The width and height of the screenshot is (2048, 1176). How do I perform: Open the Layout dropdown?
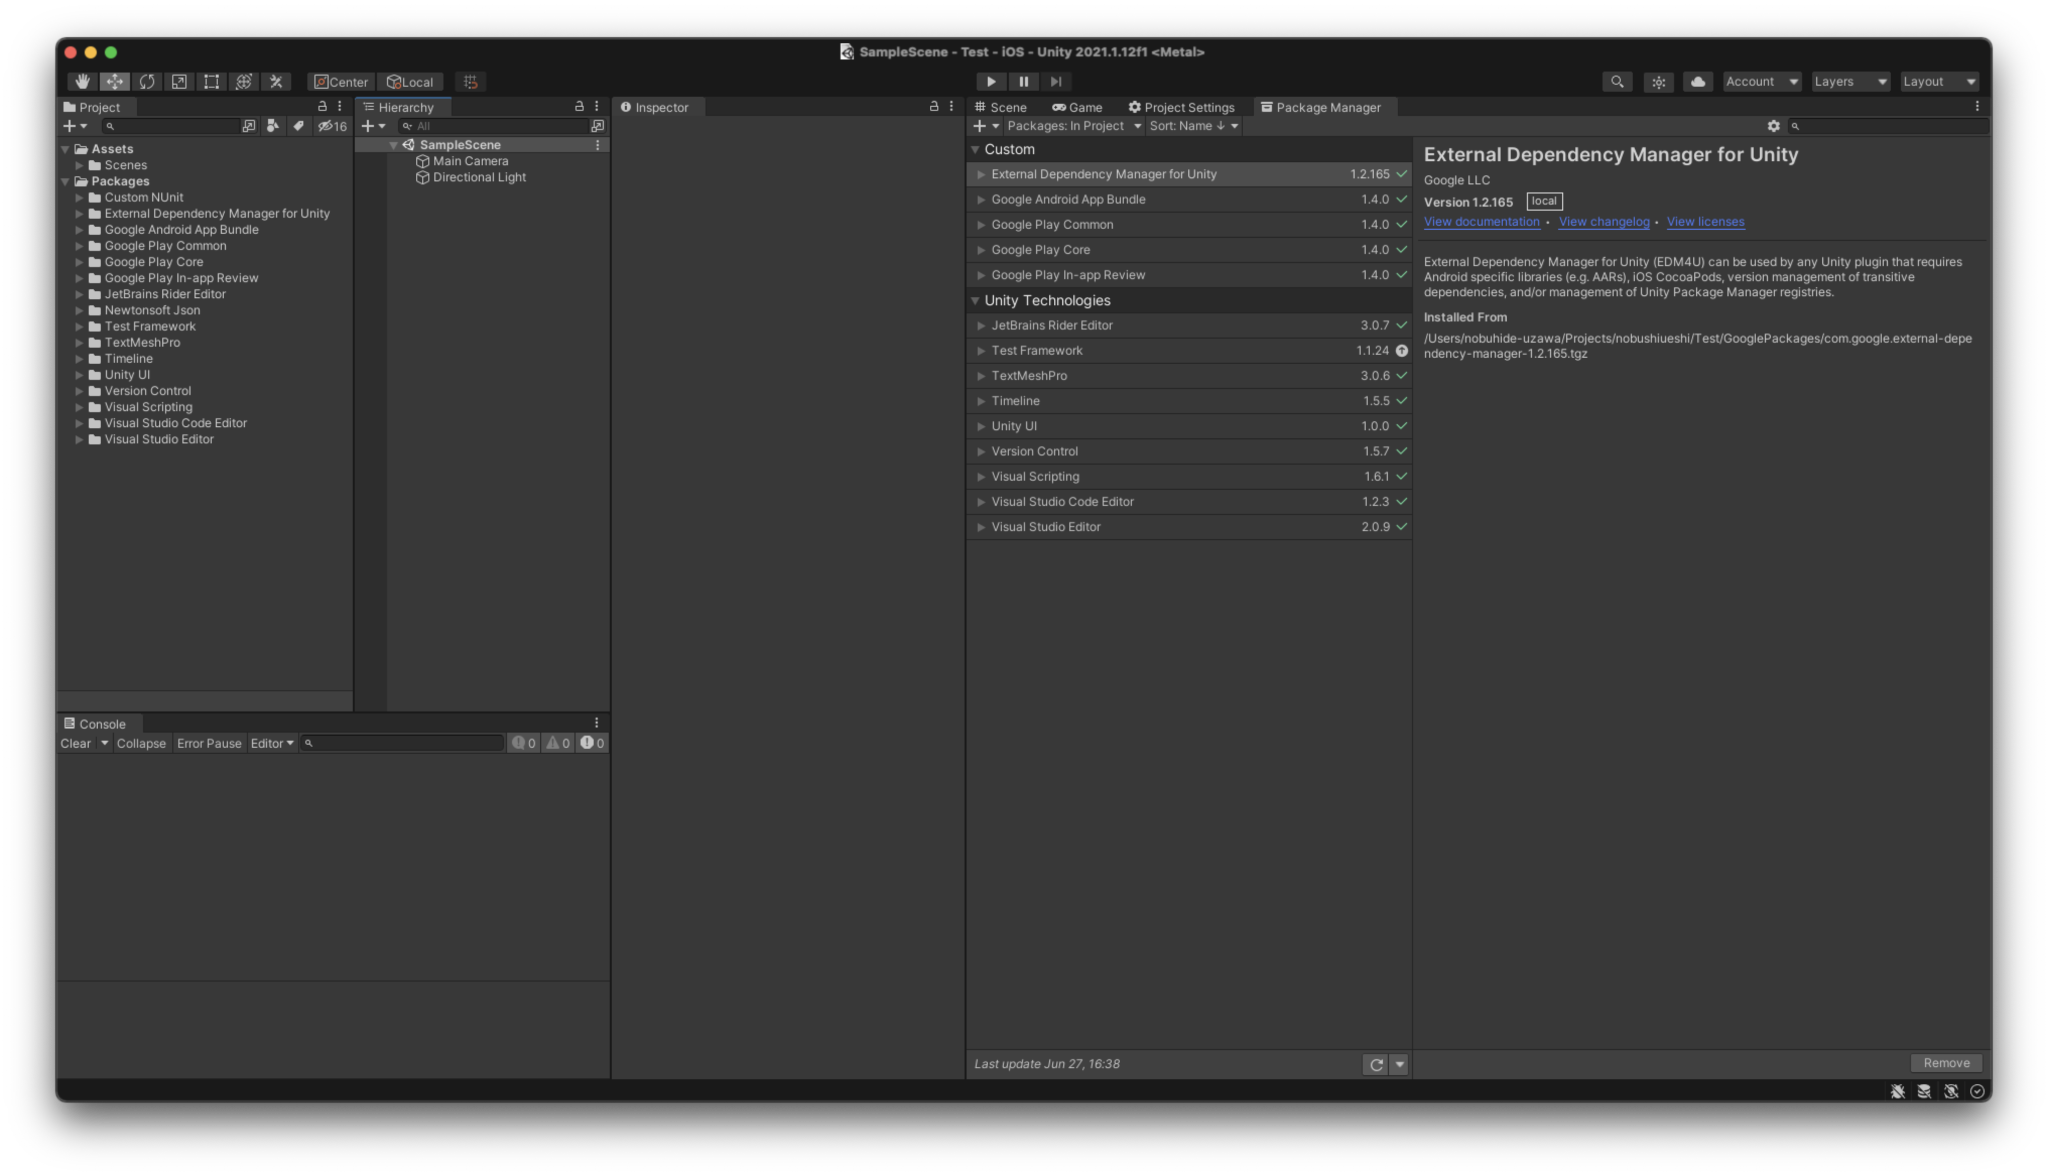pos(1939,82)
